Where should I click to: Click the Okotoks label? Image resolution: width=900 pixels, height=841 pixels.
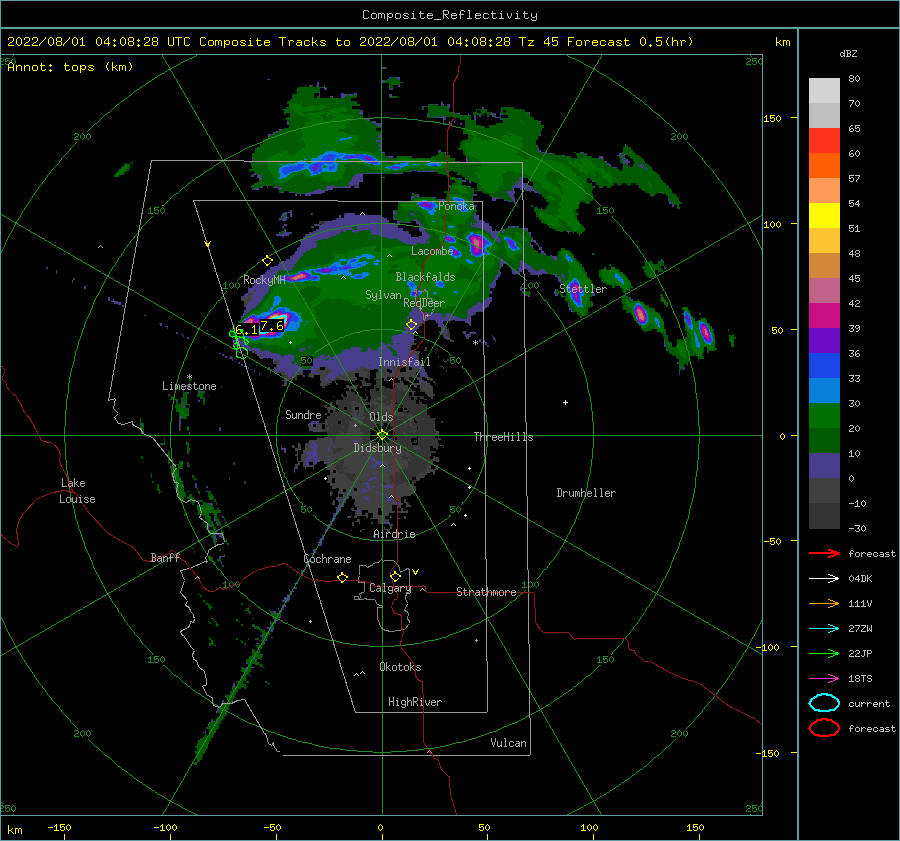[x=400, y=667]
